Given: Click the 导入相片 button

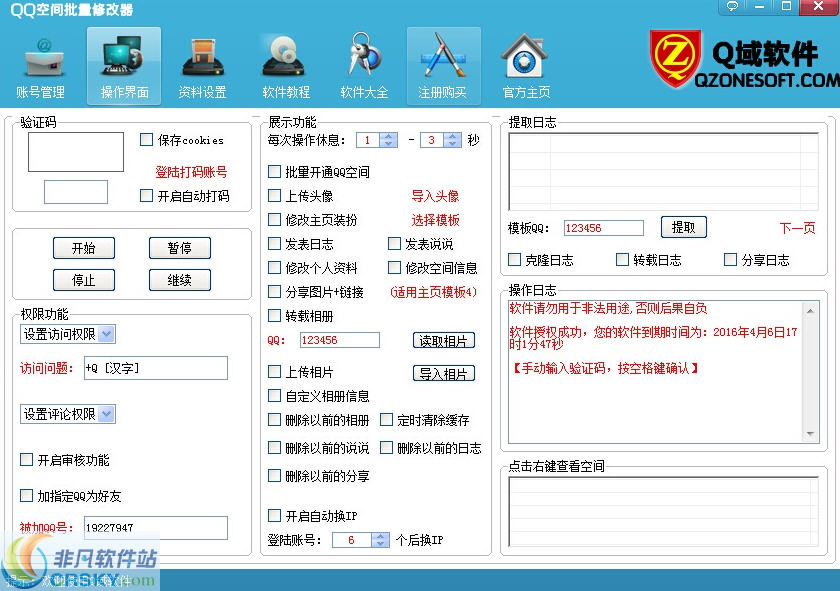Looking at the screenshot, I should coord(444,373).
